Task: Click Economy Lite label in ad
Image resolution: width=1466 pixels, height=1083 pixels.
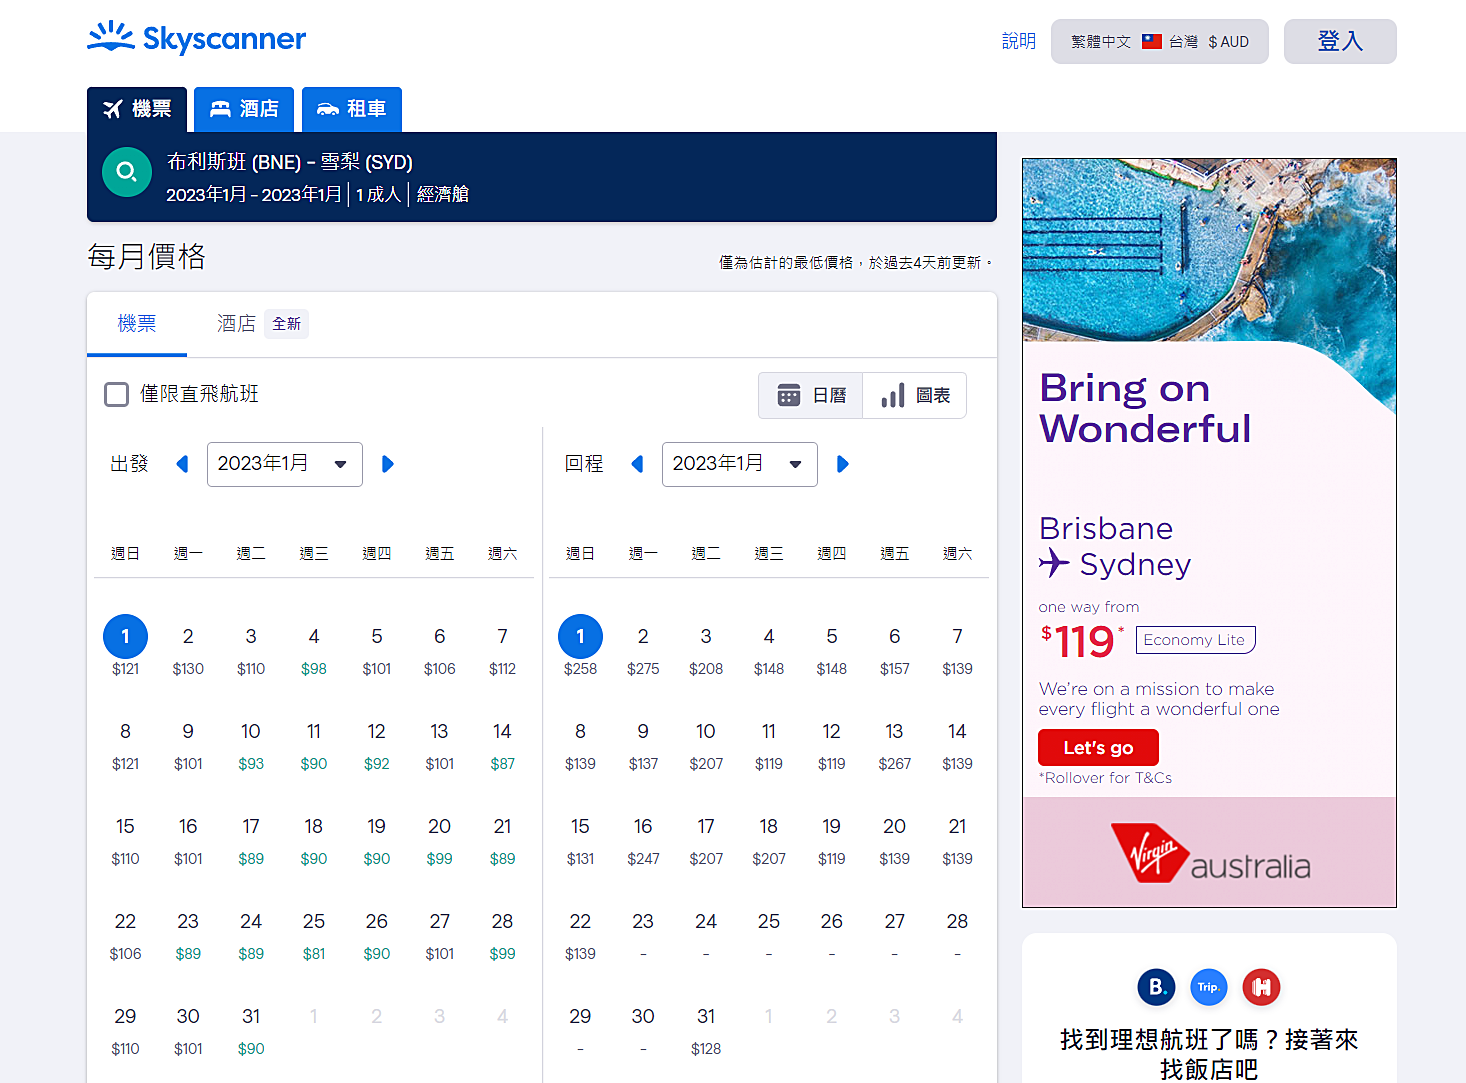Action: (x=1195, y=640)
